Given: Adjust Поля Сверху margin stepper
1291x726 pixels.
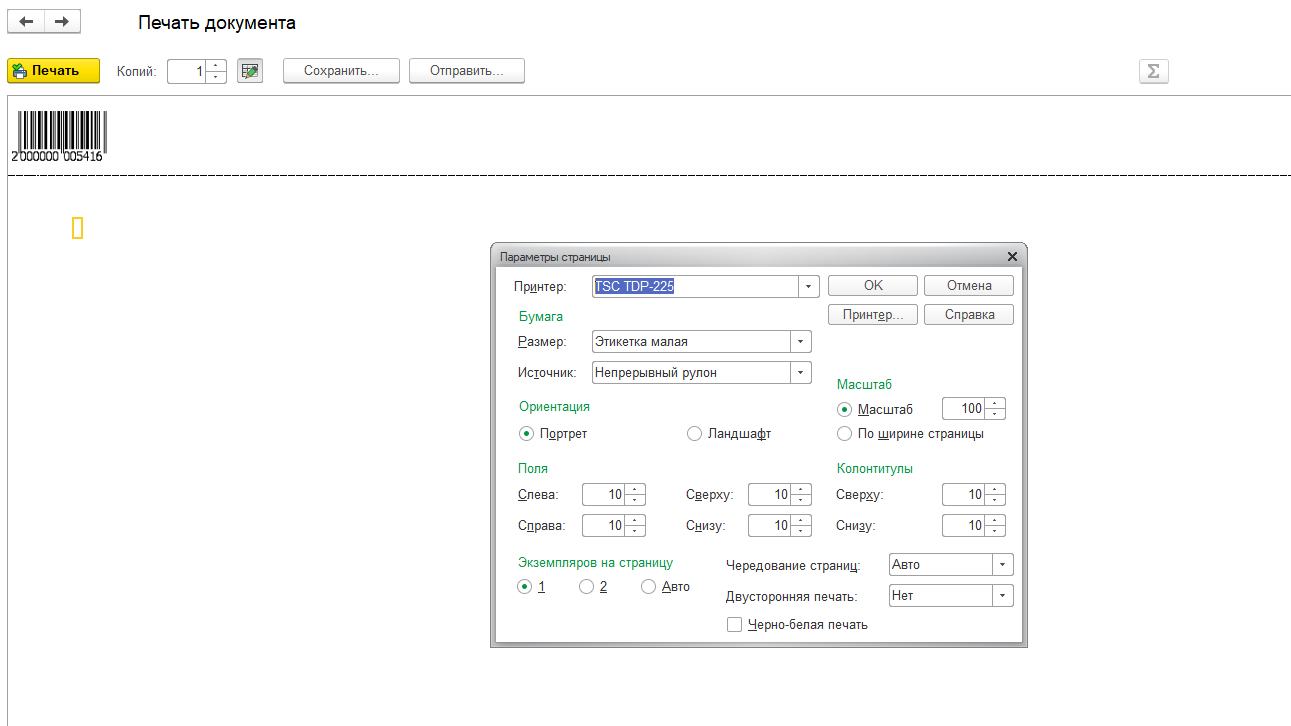Looking at the screenshot, I should pyautogui.click(x=801, y=495).
